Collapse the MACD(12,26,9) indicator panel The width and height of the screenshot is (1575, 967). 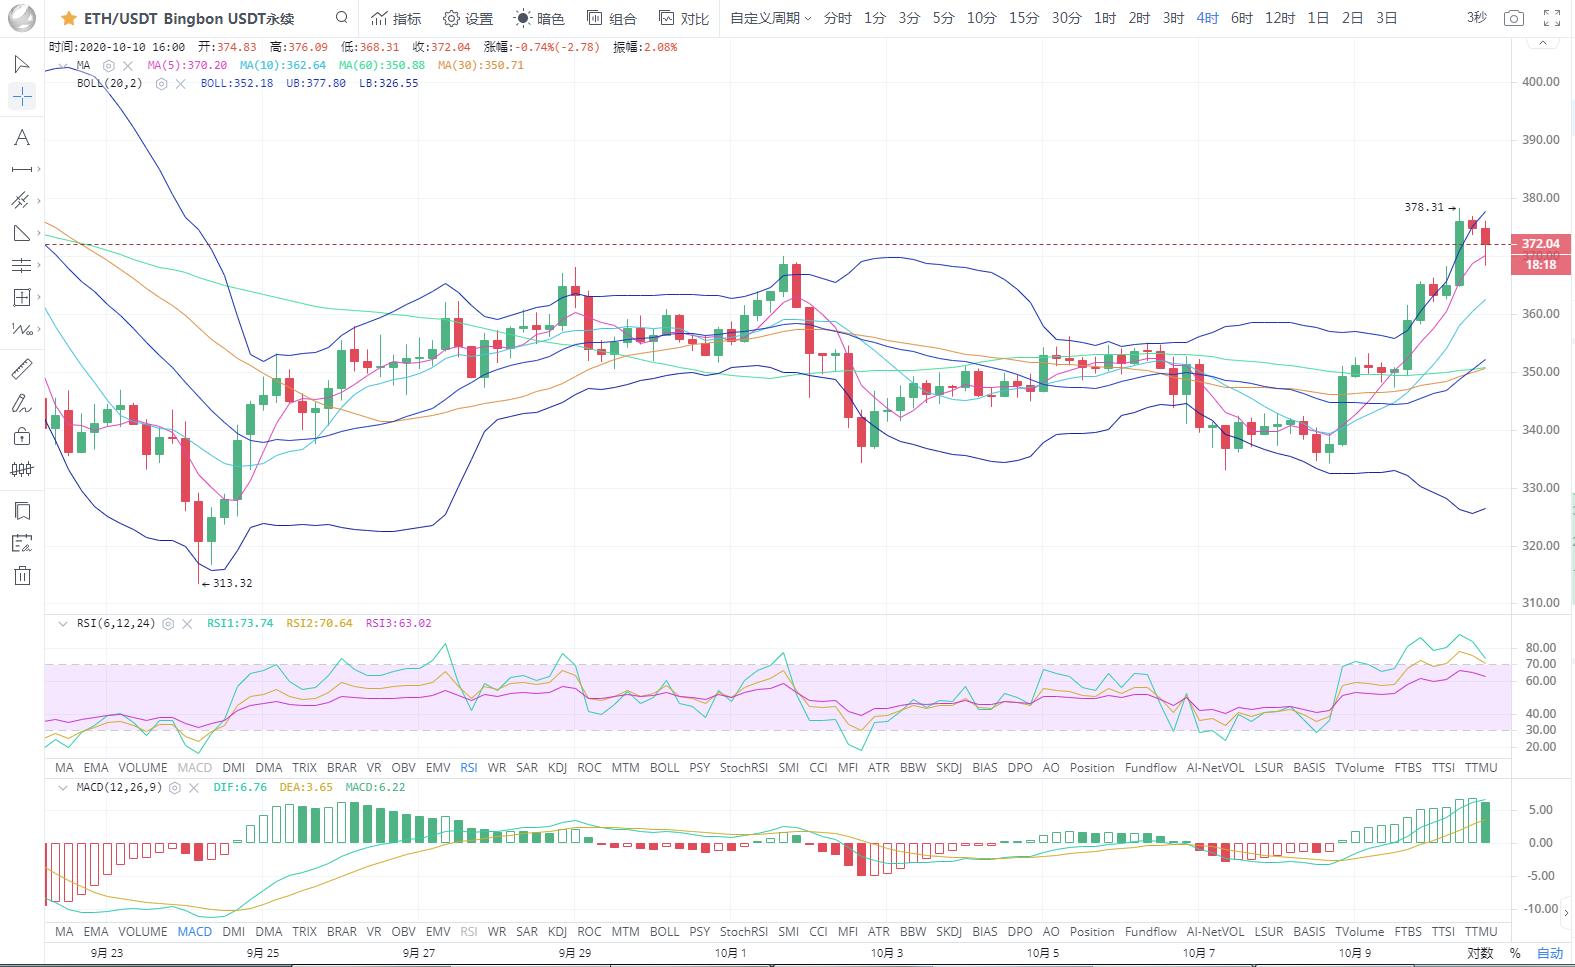point(62,788)
